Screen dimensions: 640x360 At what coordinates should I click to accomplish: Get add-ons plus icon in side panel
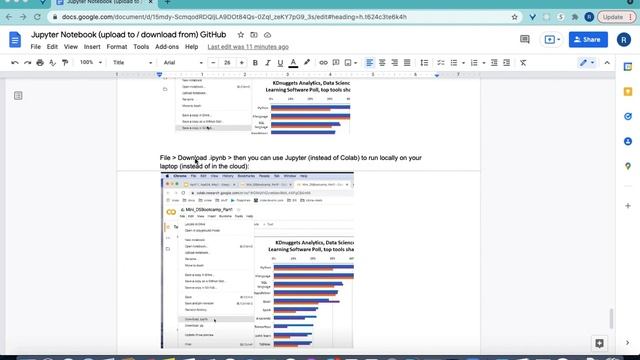(x=628, y=206)
